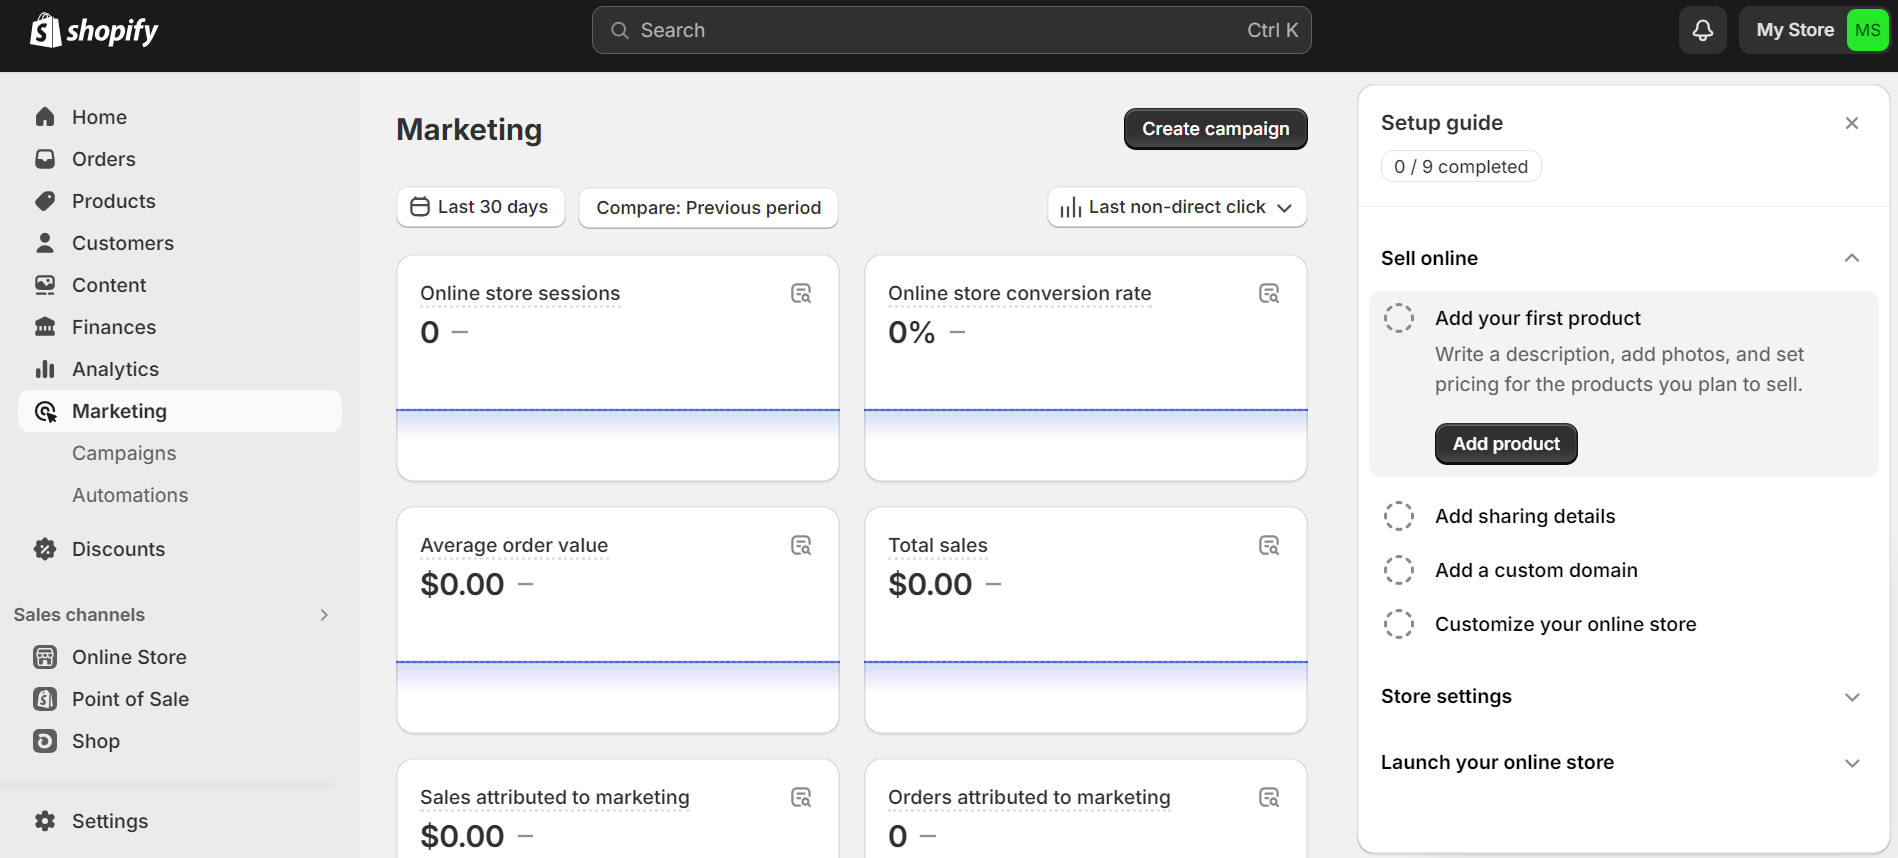This screenshot has height=858, width=1898.
Task: Open the notifications bell
Action: click(1702, 30)
